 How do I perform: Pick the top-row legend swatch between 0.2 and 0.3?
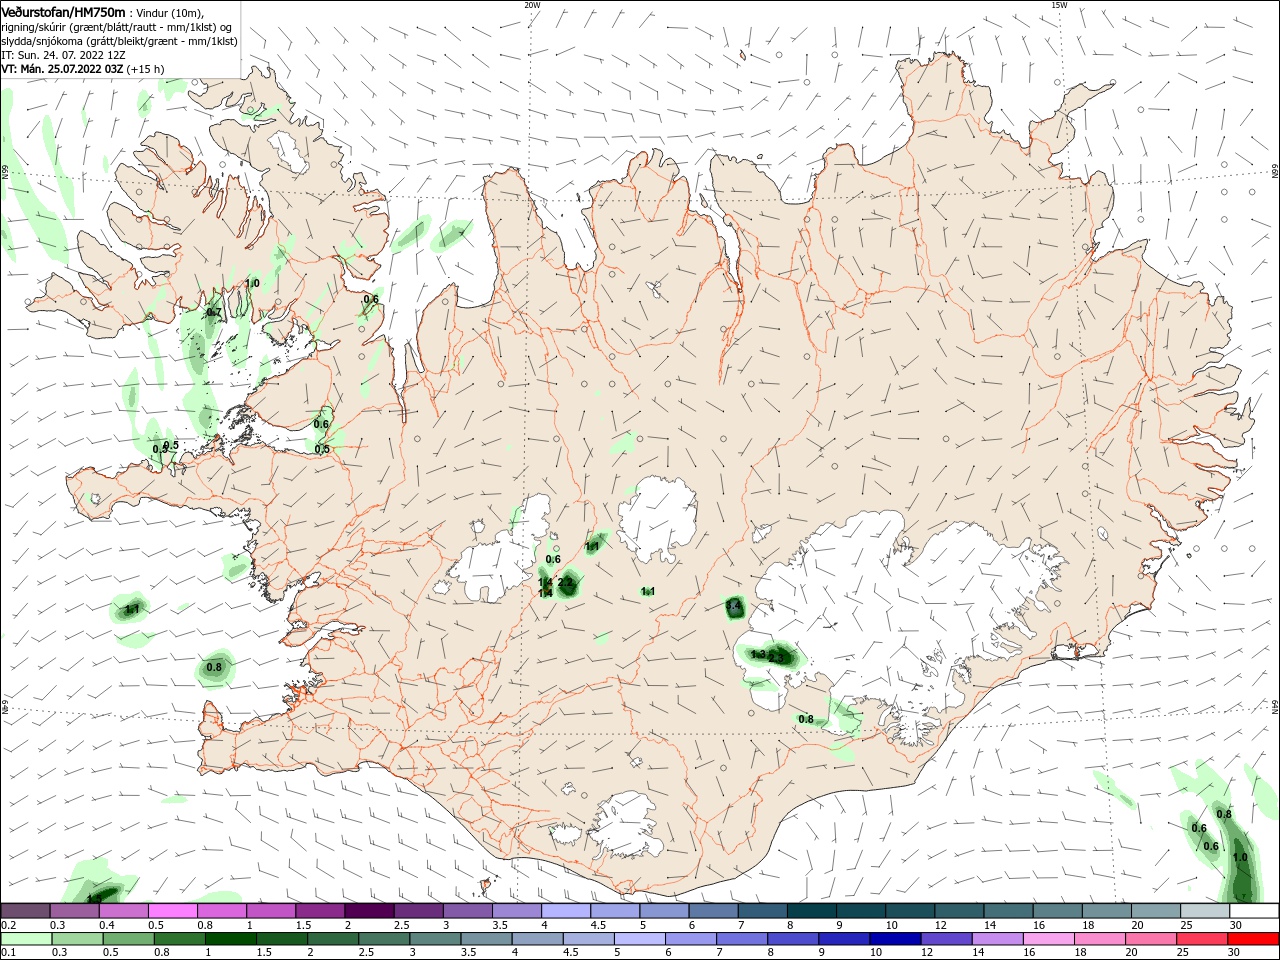point(25,911)
